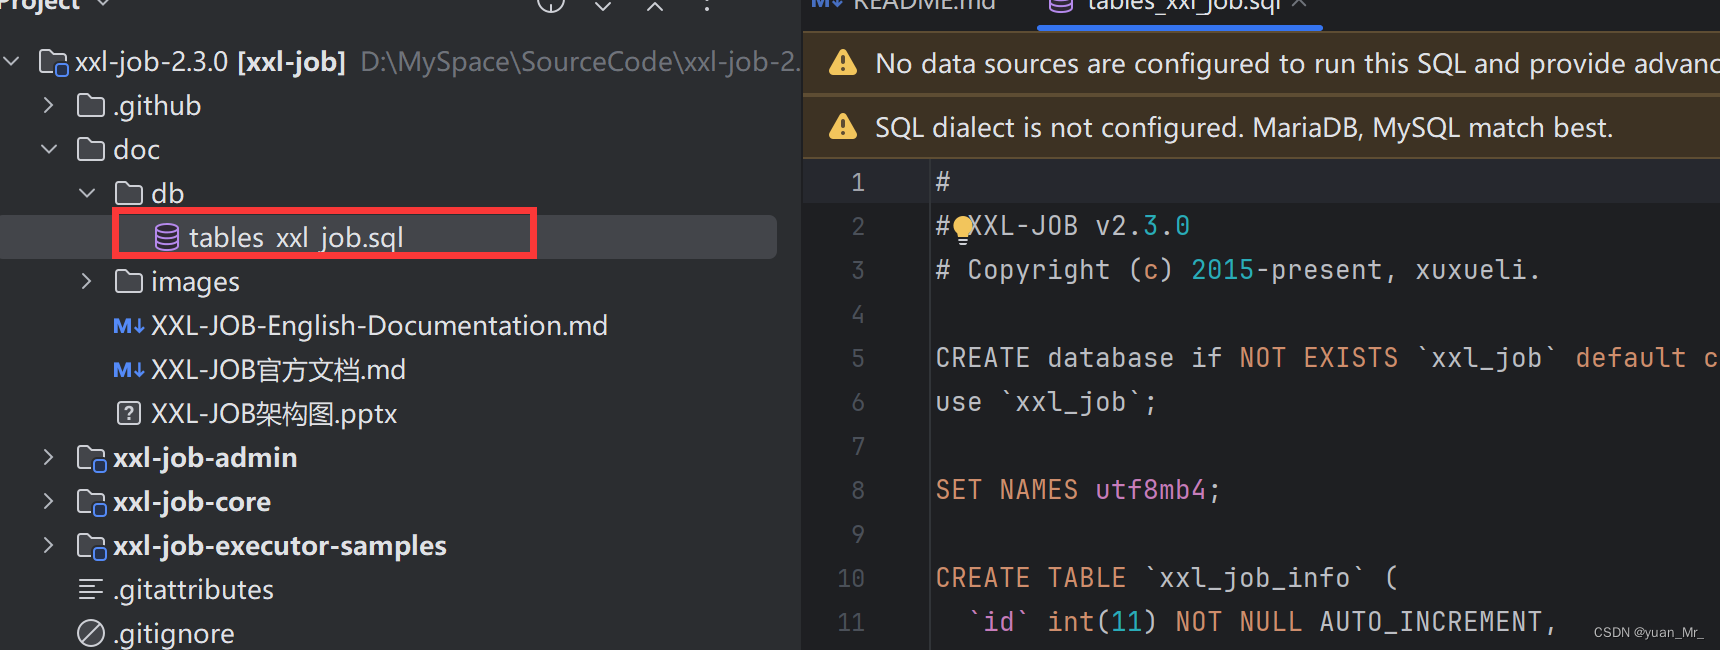Click the '`id` int(11) NOT NULL AUTO_INCREMENT' line
1720x650 pixels.
[x=1263, y=622]
